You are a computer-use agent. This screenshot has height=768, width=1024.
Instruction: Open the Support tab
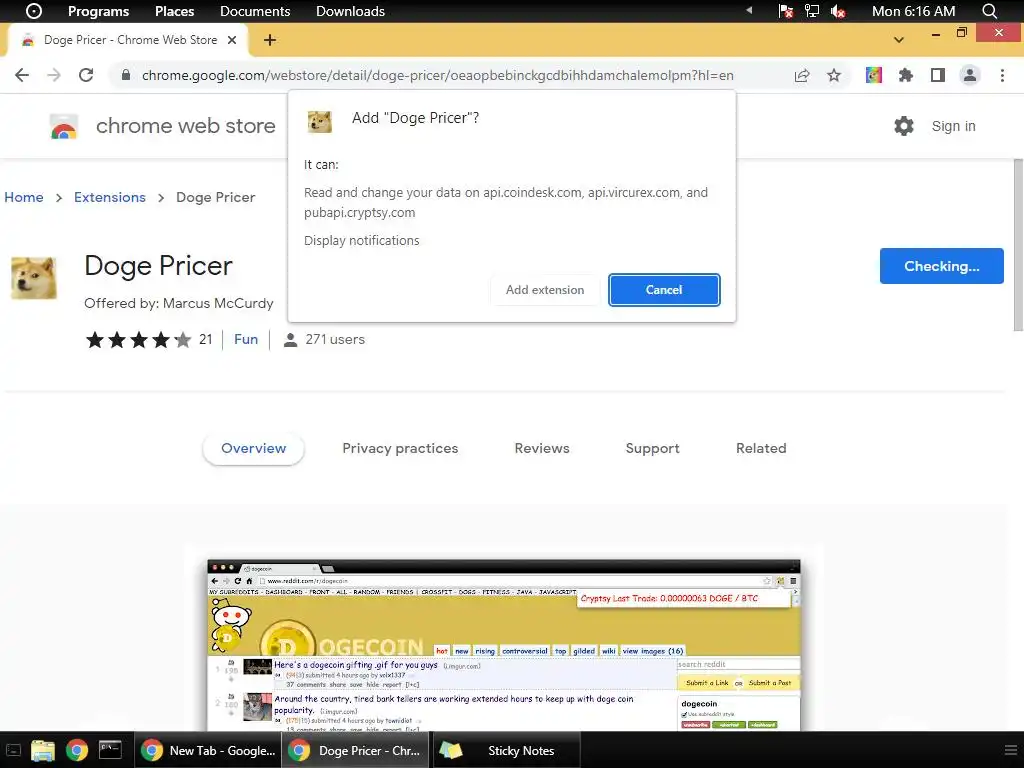coord(652,449)
